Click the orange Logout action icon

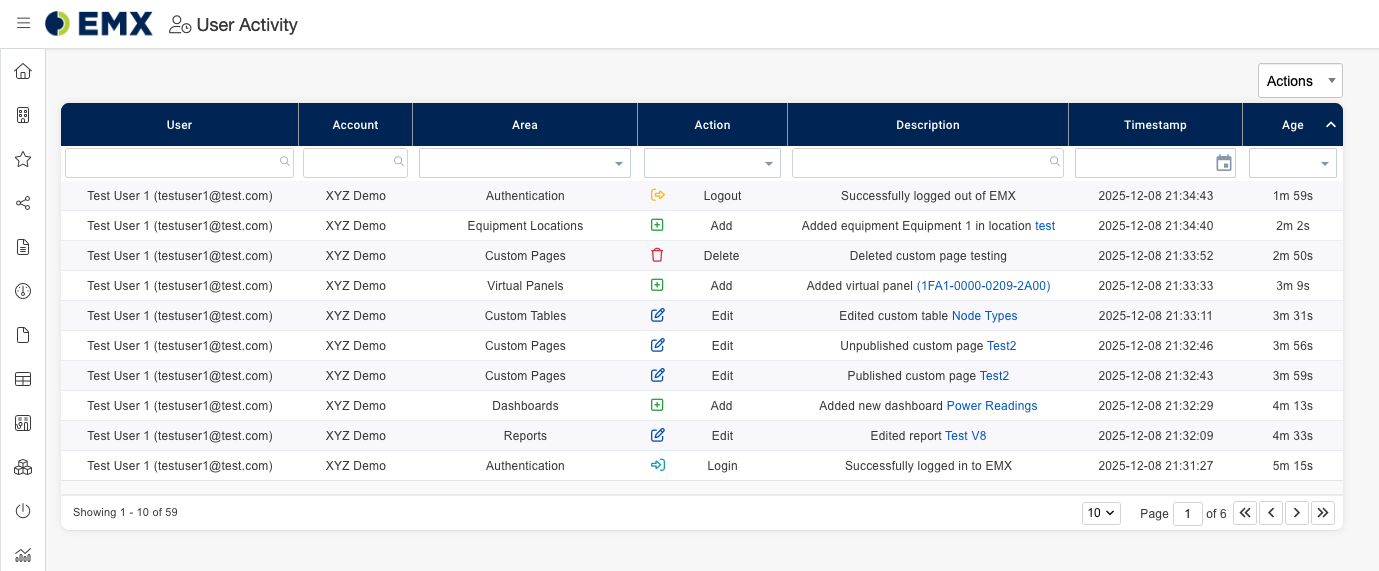657,196
